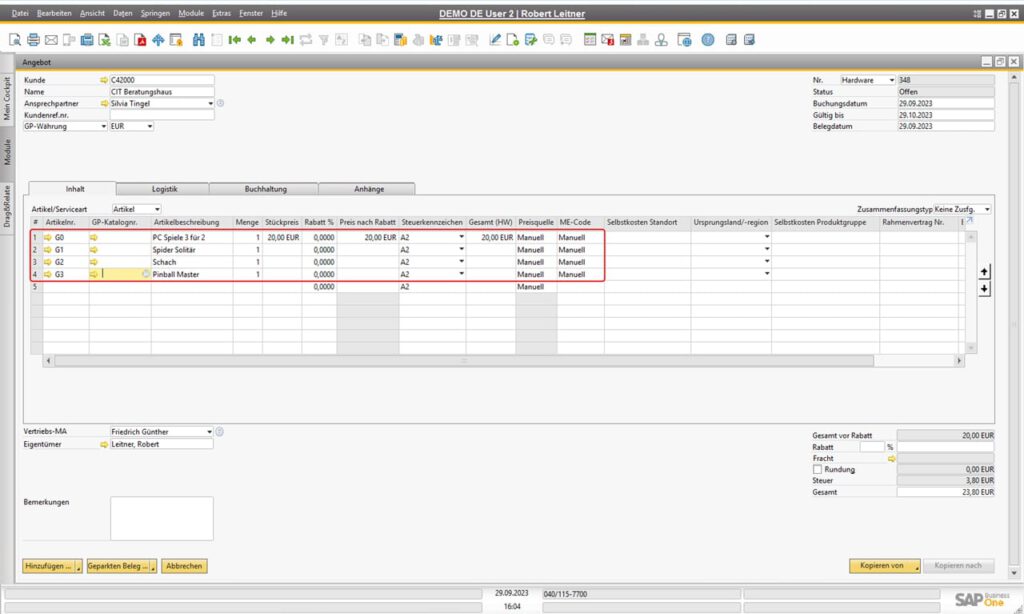Open the Bearbeiten menu

[54, 13]
